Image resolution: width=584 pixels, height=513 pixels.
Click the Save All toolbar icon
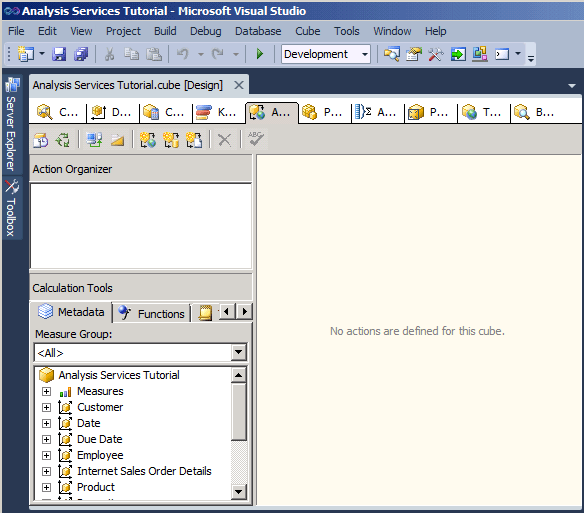81,54
